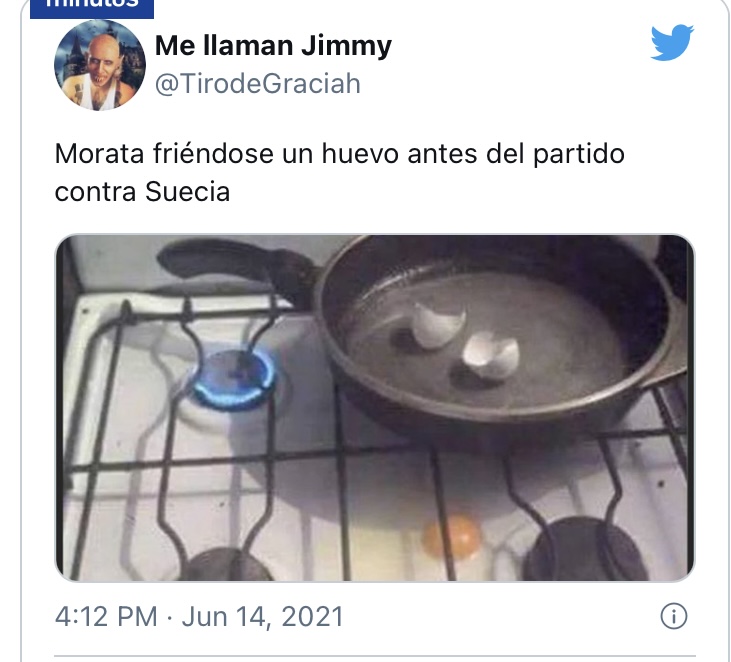Click the @TirodeGraciah handle
Viewport: 731px width, 662px height.
tap(257, 84)
